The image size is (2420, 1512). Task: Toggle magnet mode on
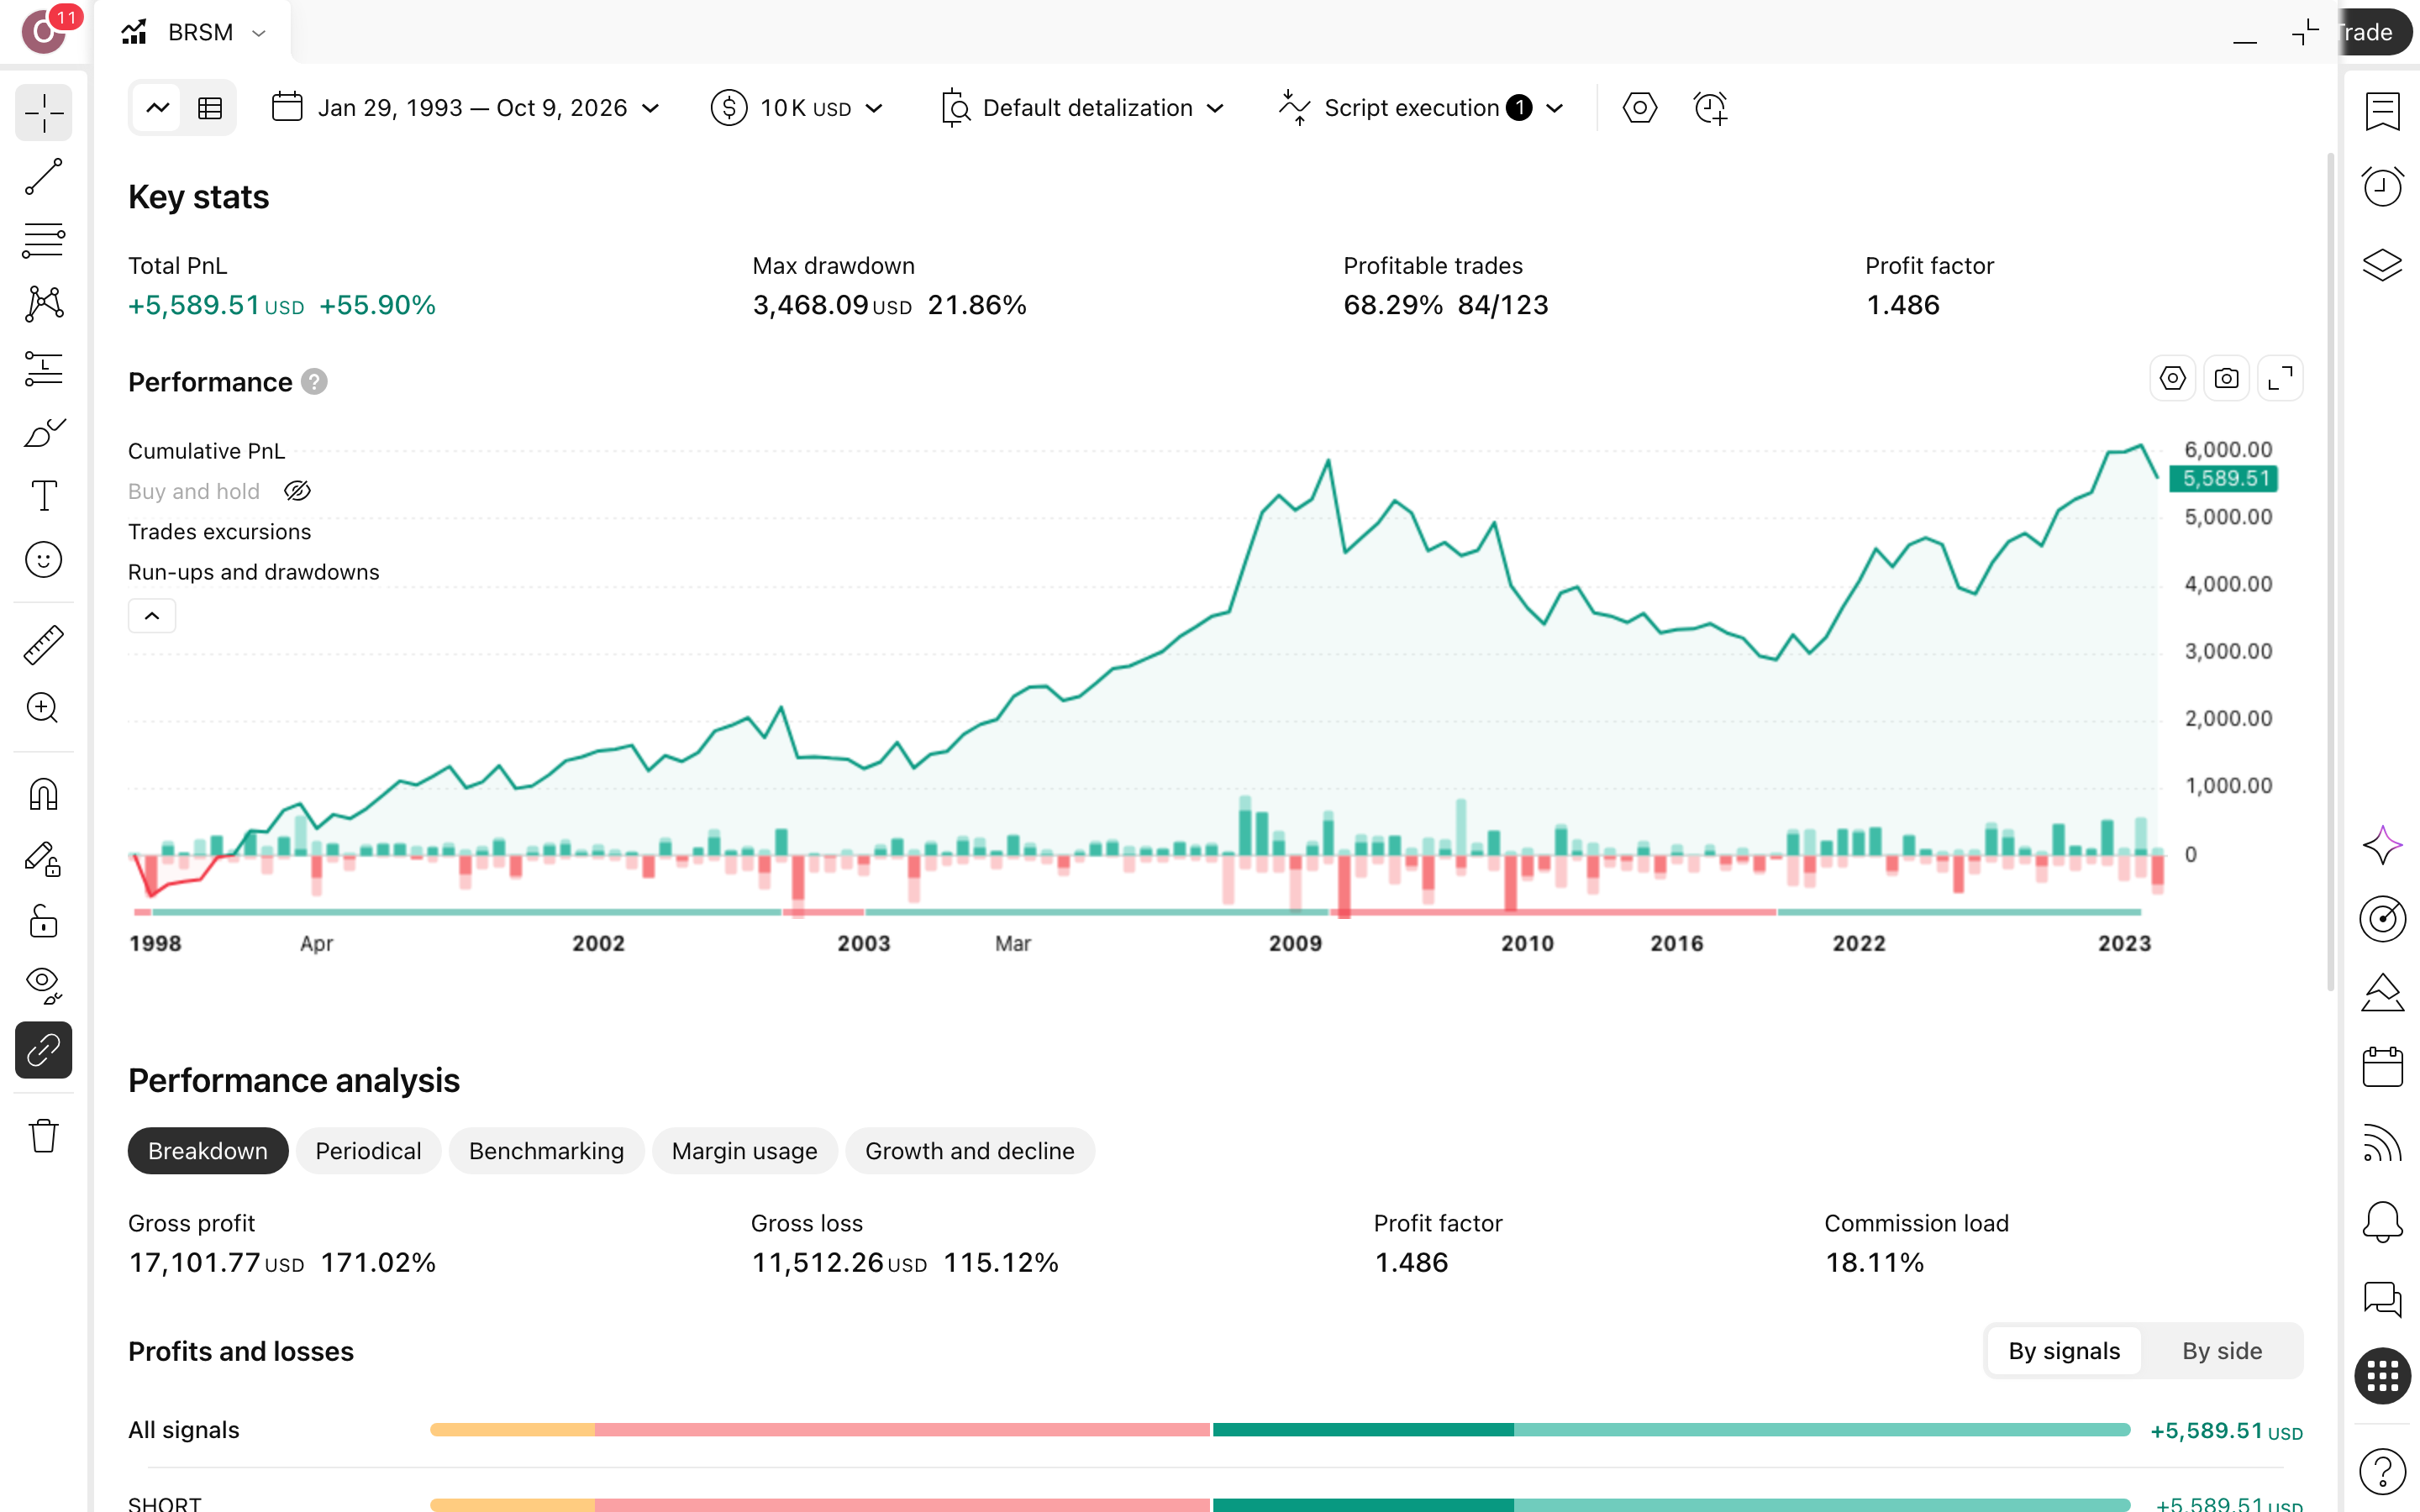44,795
